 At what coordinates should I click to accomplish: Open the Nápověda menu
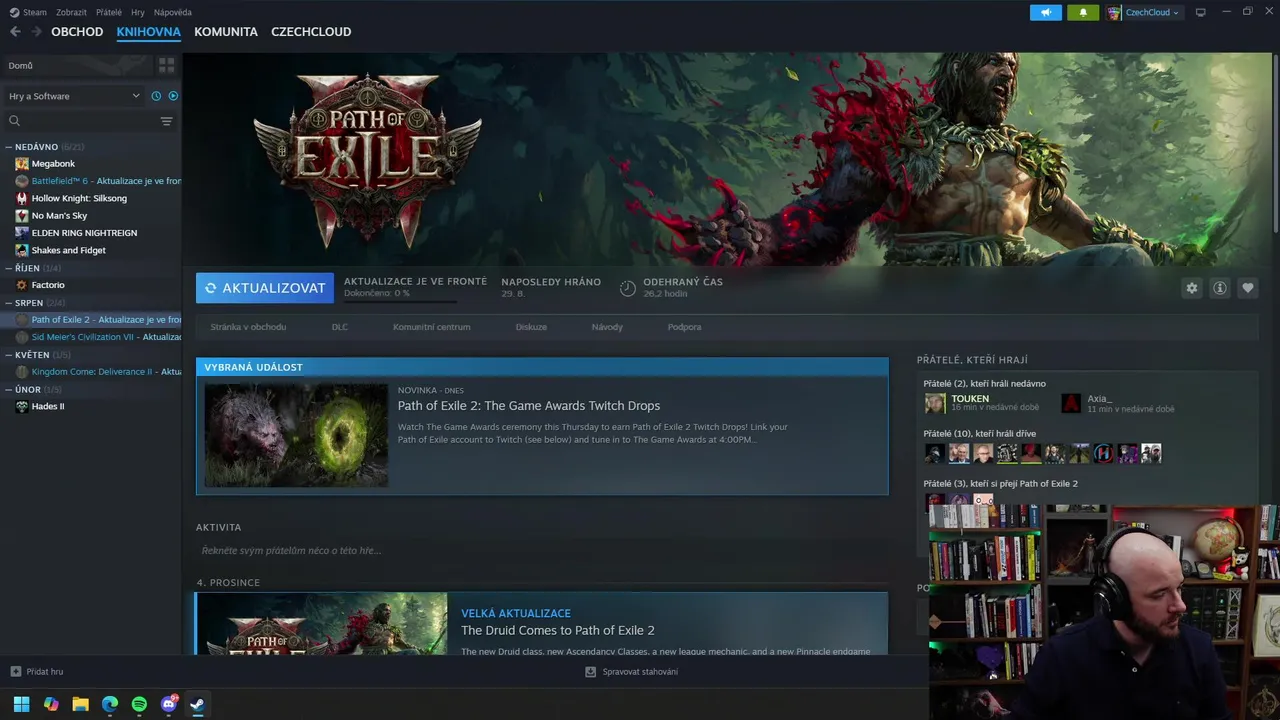pos(173,12)
